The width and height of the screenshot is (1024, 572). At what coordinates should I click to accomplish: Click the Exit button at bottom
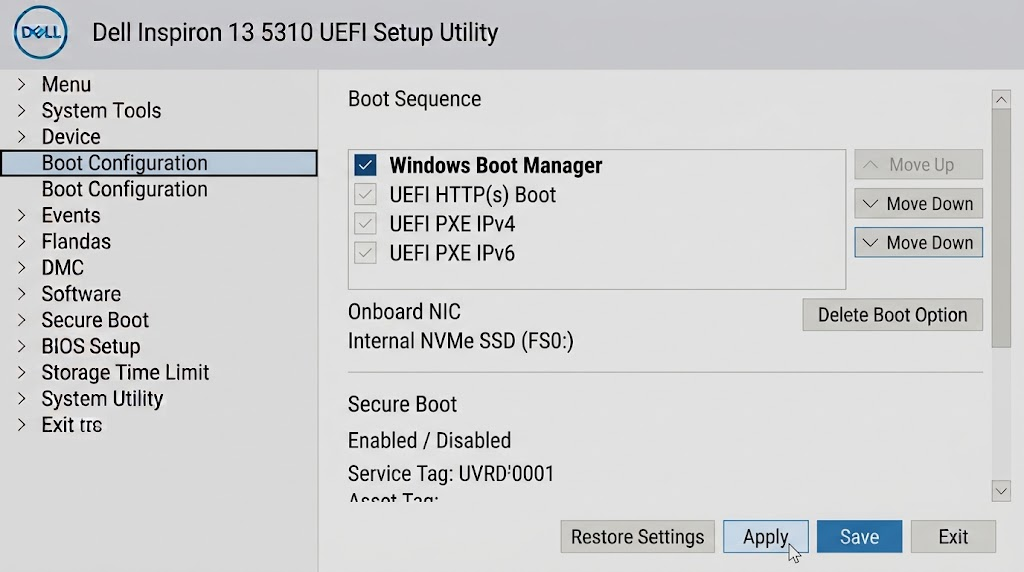[x=953, y=537]
